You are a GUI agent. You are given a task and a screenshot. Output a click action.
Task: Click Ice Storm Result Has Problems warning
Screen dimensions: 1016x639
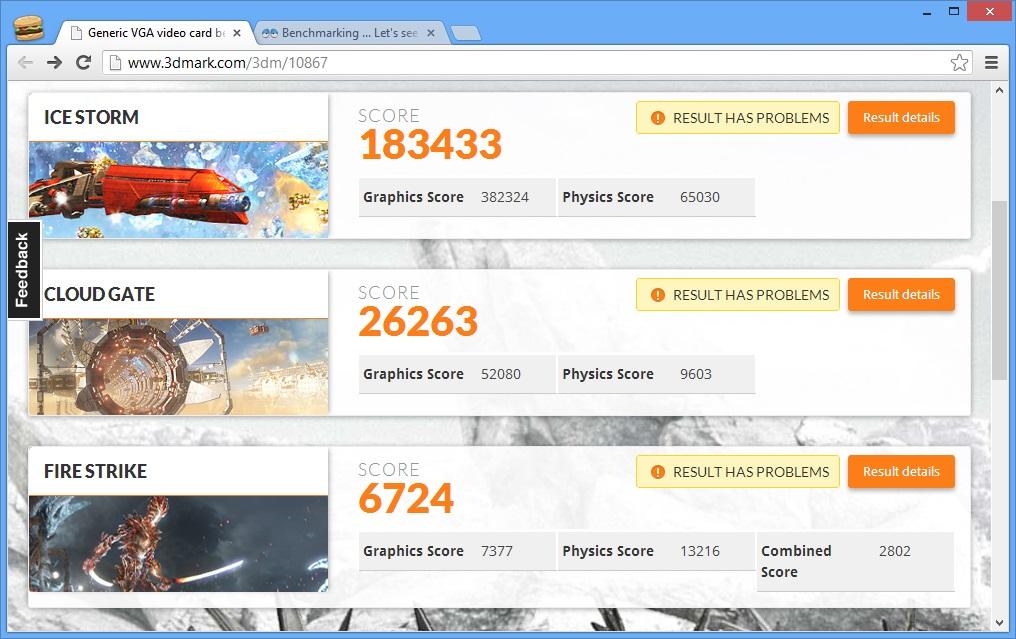738,117
